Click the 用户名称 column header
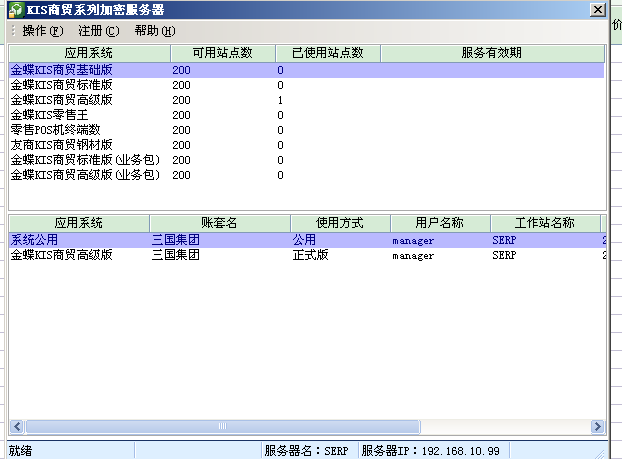Viewport: 622px width, 459px height. (440, 223)
